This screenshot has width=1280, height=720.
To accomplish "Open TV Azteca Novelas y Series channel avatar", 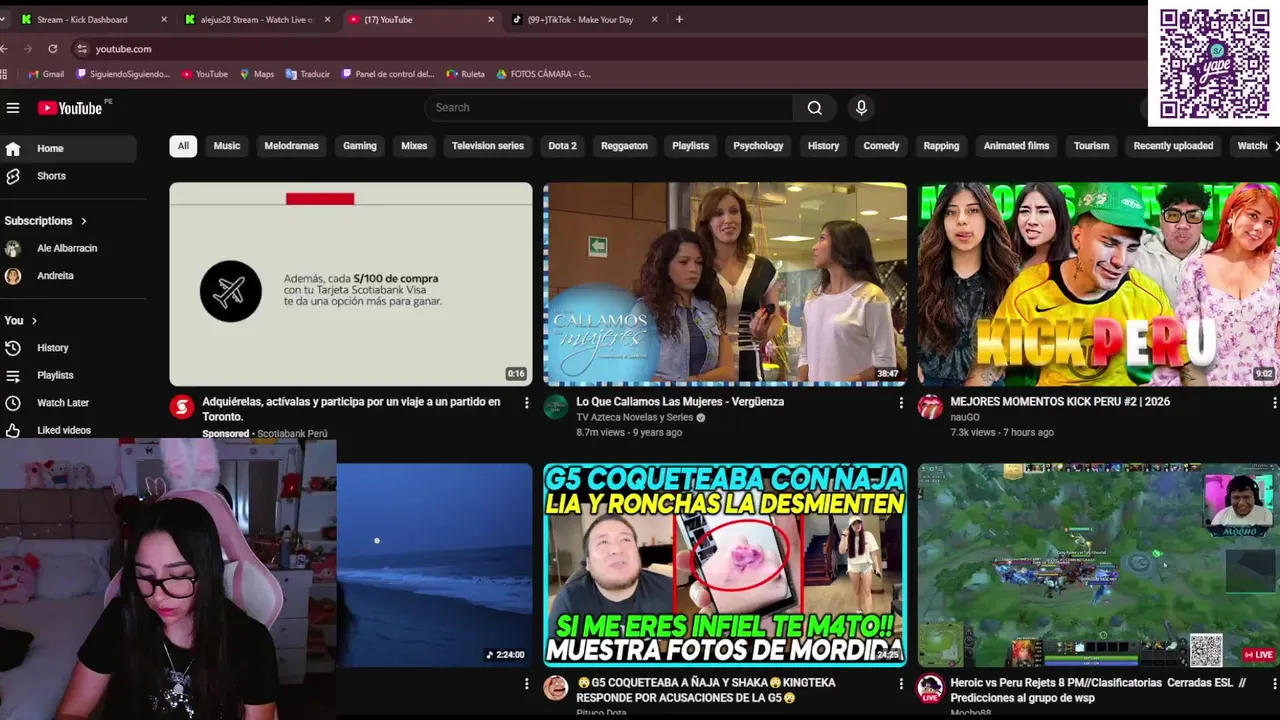I will click(556, 407).
